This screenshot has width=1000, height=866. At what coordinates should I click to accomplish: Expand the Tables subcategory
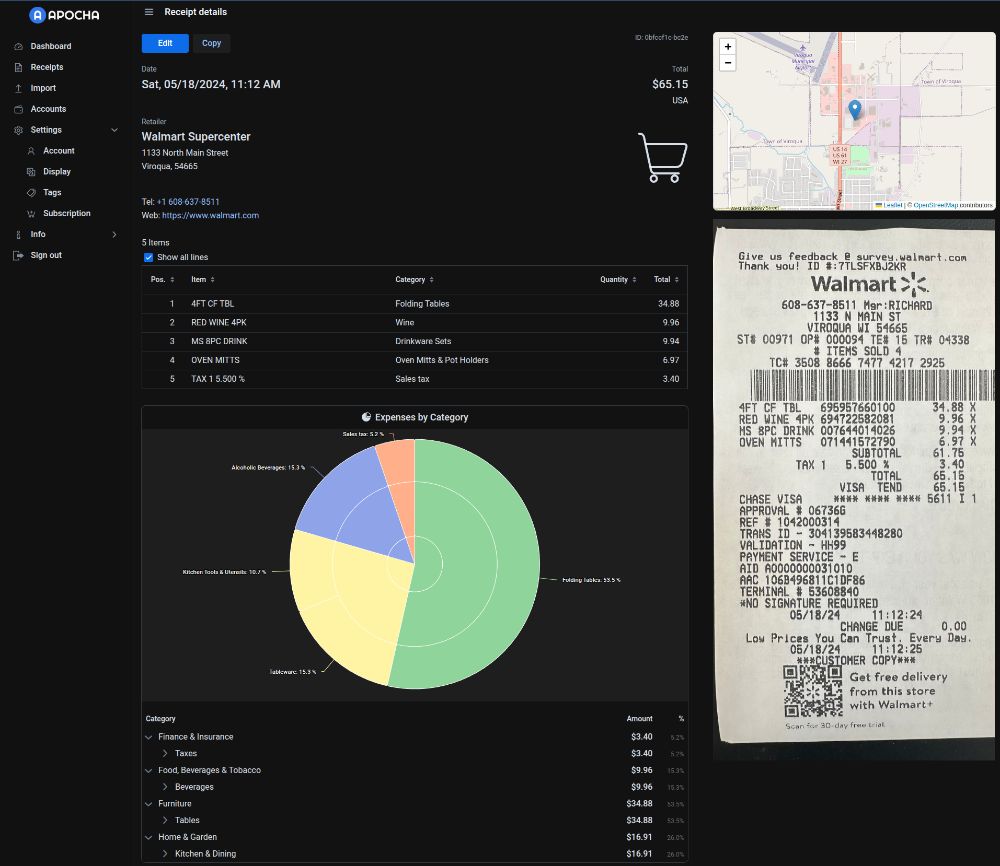click(165, 821)
